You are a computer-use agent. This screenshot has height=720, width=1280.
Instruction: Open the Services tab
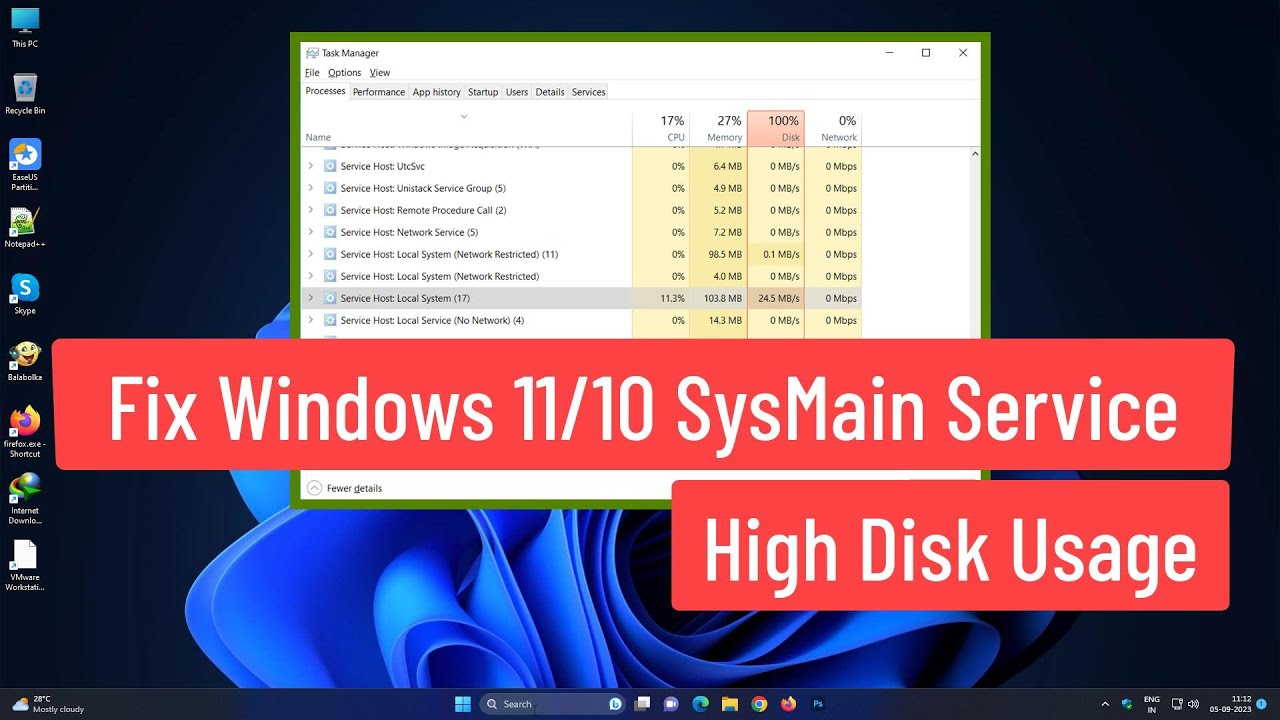click(x=588, y=92)
